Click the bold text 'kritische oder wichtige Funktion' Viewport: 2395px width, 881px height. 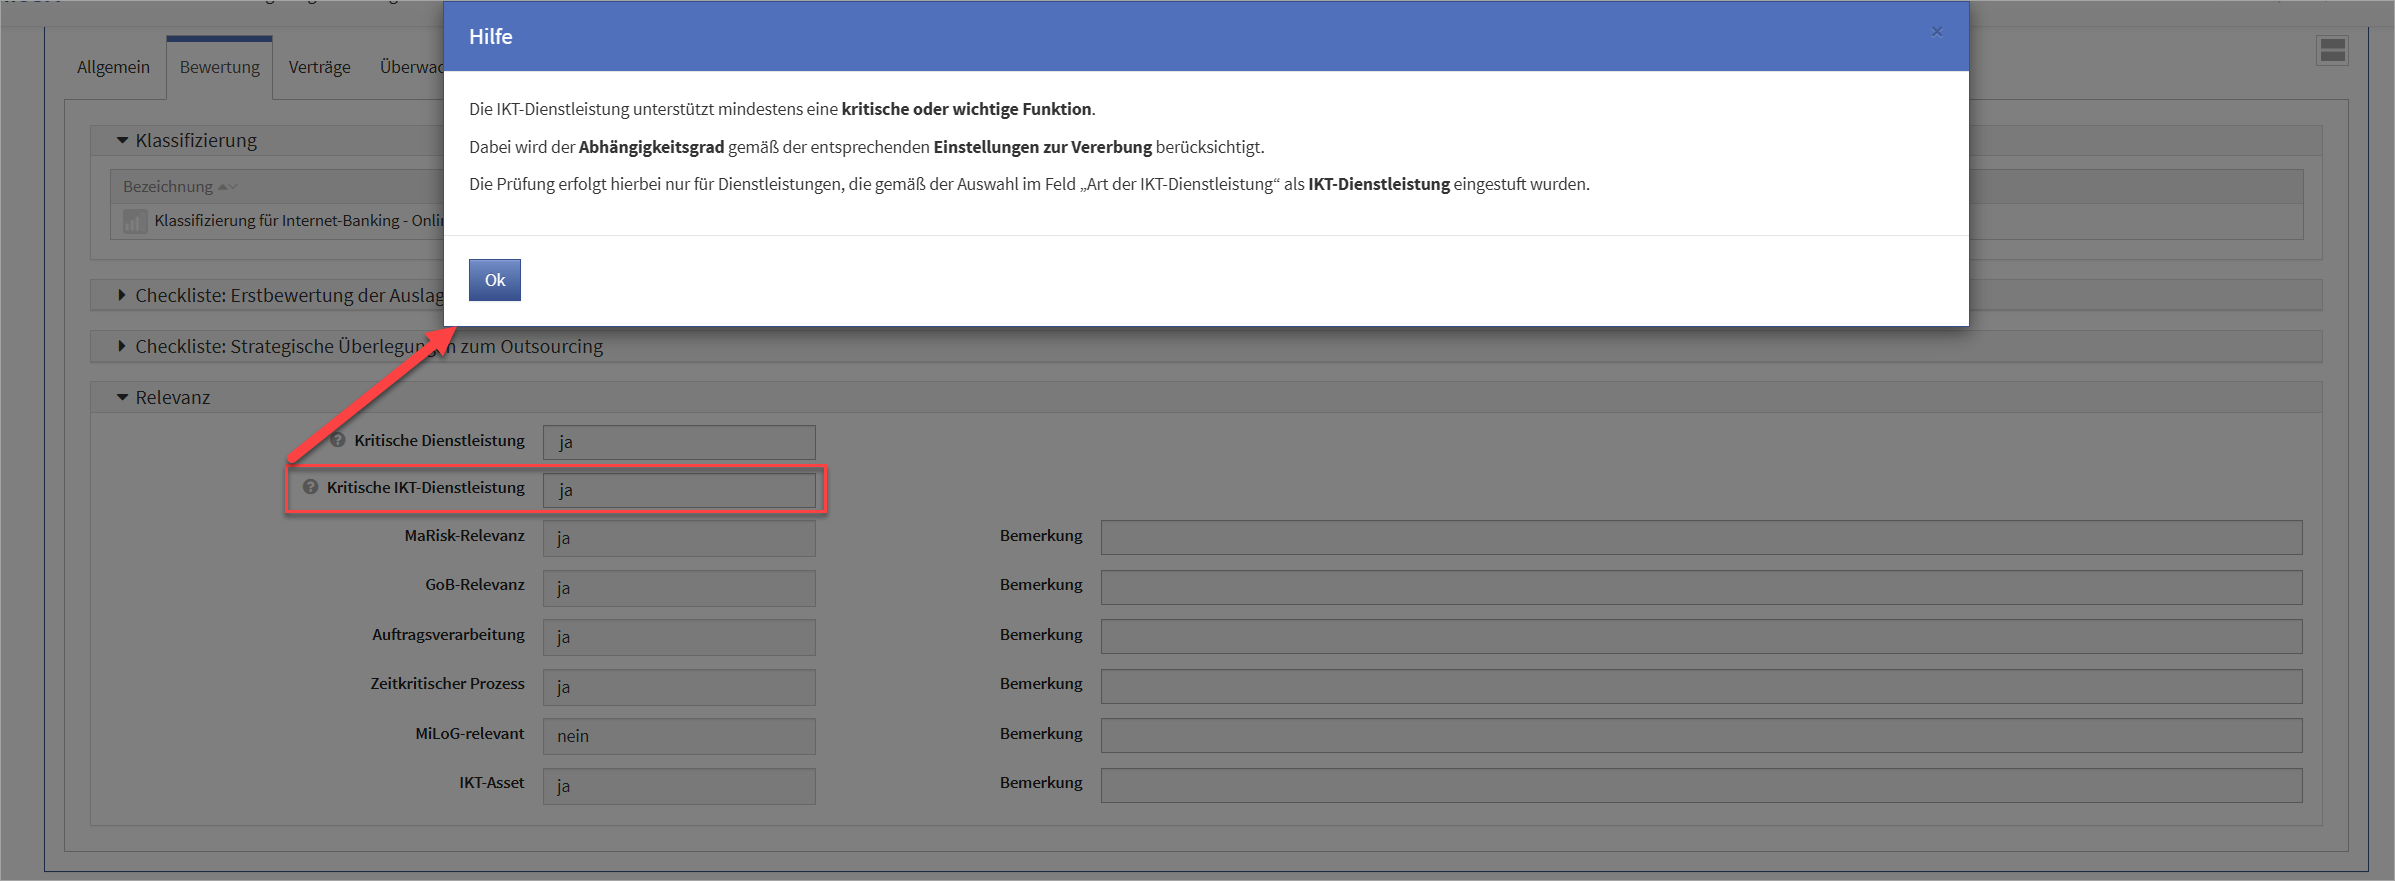coord(966,109)
